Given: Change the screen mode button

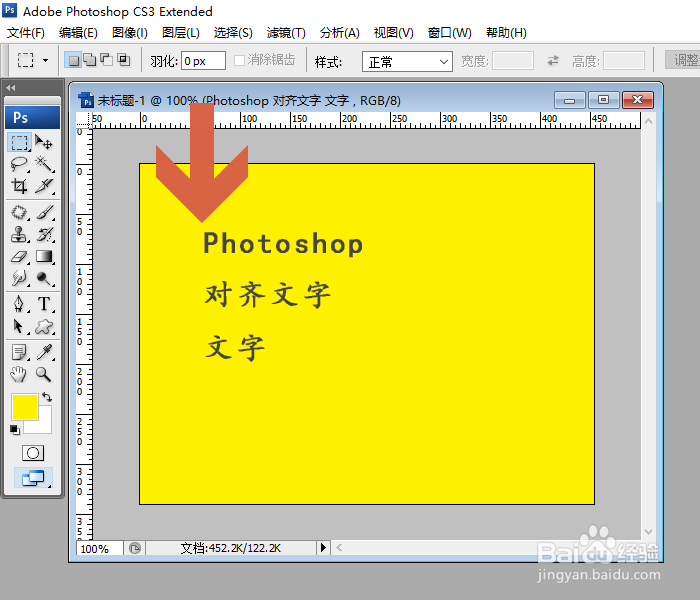Looking at the screenshot, I should [x=33, y=478].
